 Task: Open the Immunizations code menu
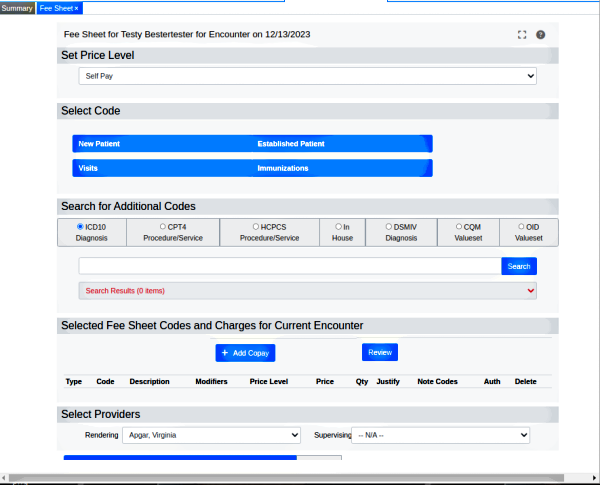pyautogui.click(x=340, y=168)
